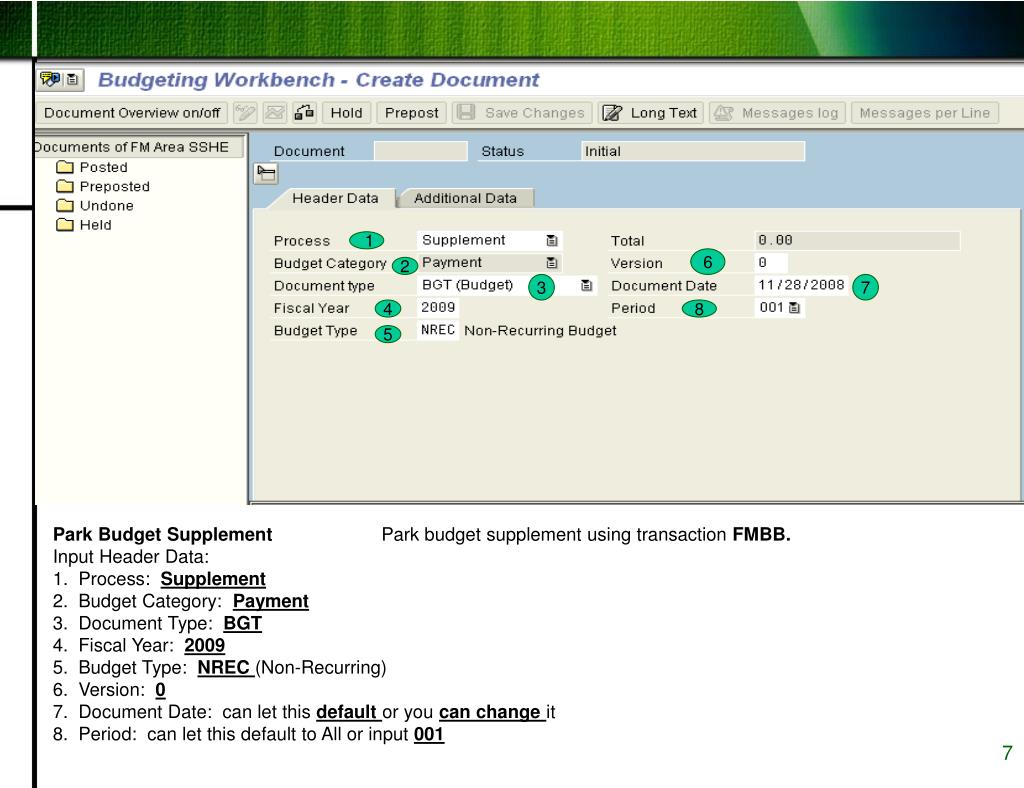The image size is (1024, 788).
Task: Click the title bar icon beside Budgeting Workbench
Action: pos(50,80)
